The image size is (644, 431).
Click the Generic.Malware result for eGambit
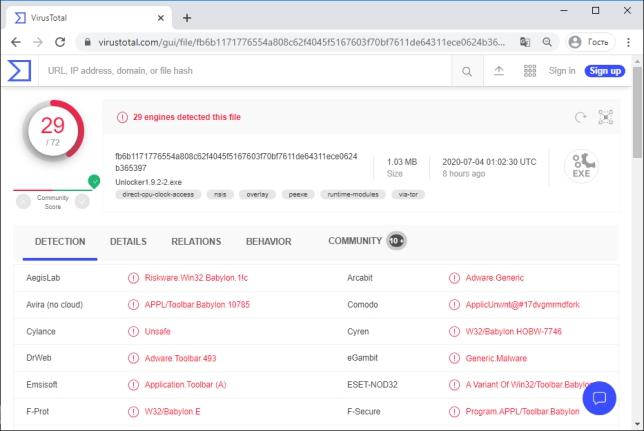(x=496, y=358)
